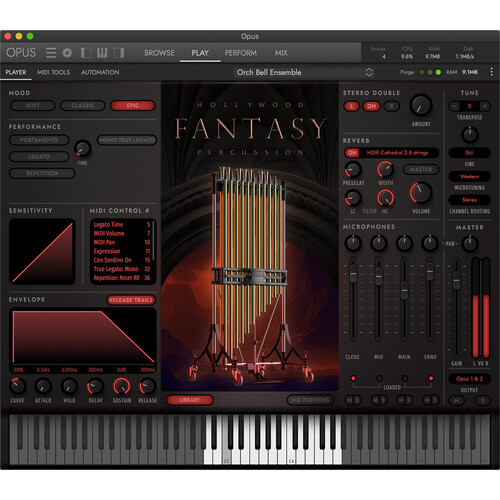Enable Portamento performance mode
Image resolution: width=500 pixels, height=500 pixels.
[x=39, y=140]
